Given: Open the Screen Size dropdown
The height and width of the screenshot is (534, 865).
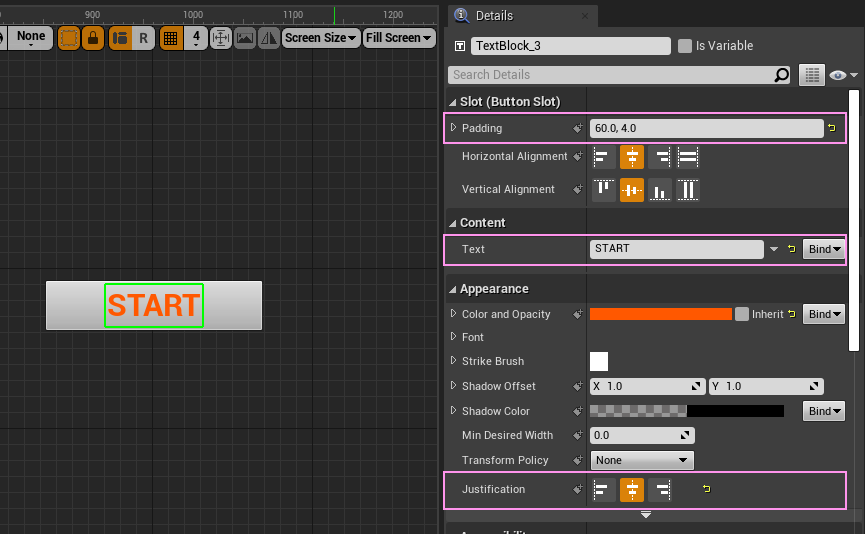Looking at the screenshot, I should click(321, 38).
